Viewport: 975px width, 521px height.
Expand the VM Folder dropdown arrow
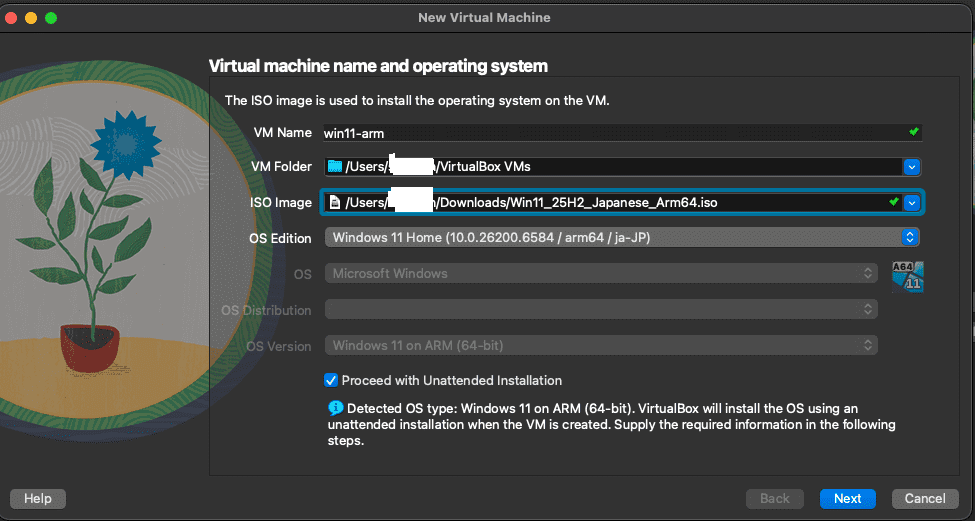[x=911, y=167]
